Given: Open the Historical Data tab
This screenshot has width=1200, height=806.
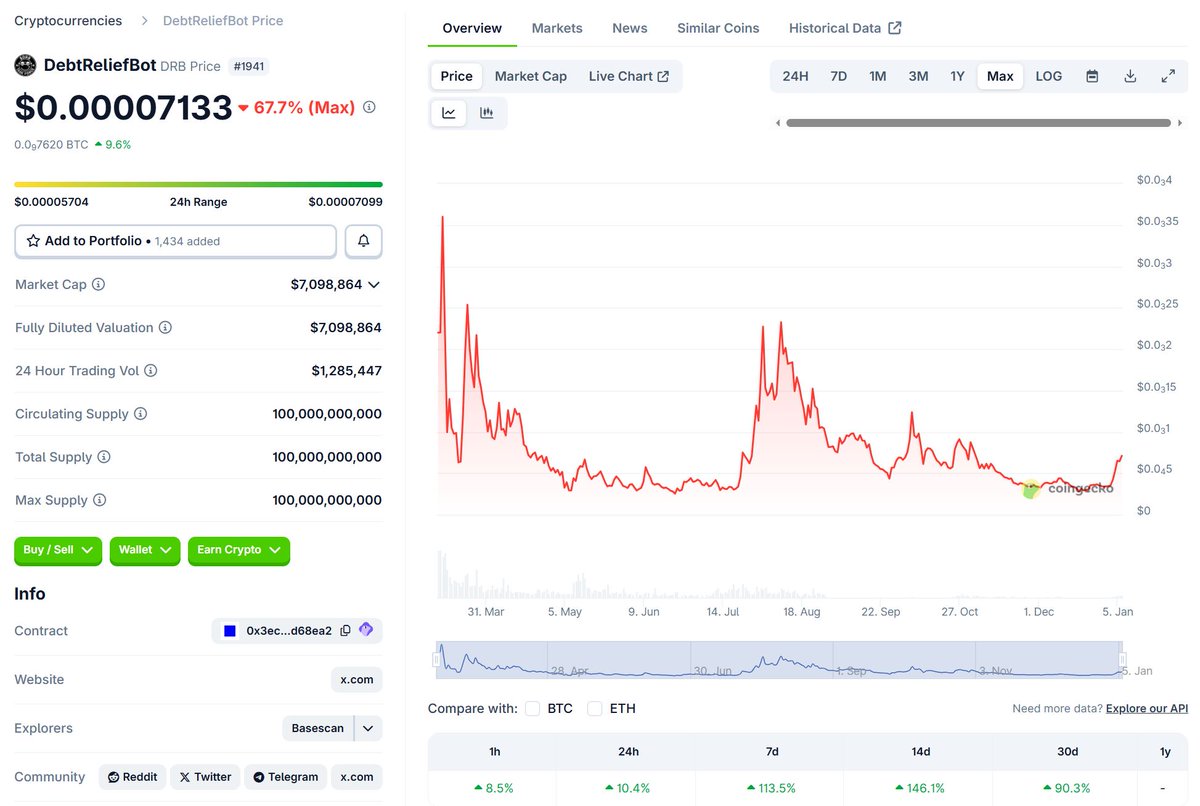Looking at the screenshot, I should click(845, 28).
